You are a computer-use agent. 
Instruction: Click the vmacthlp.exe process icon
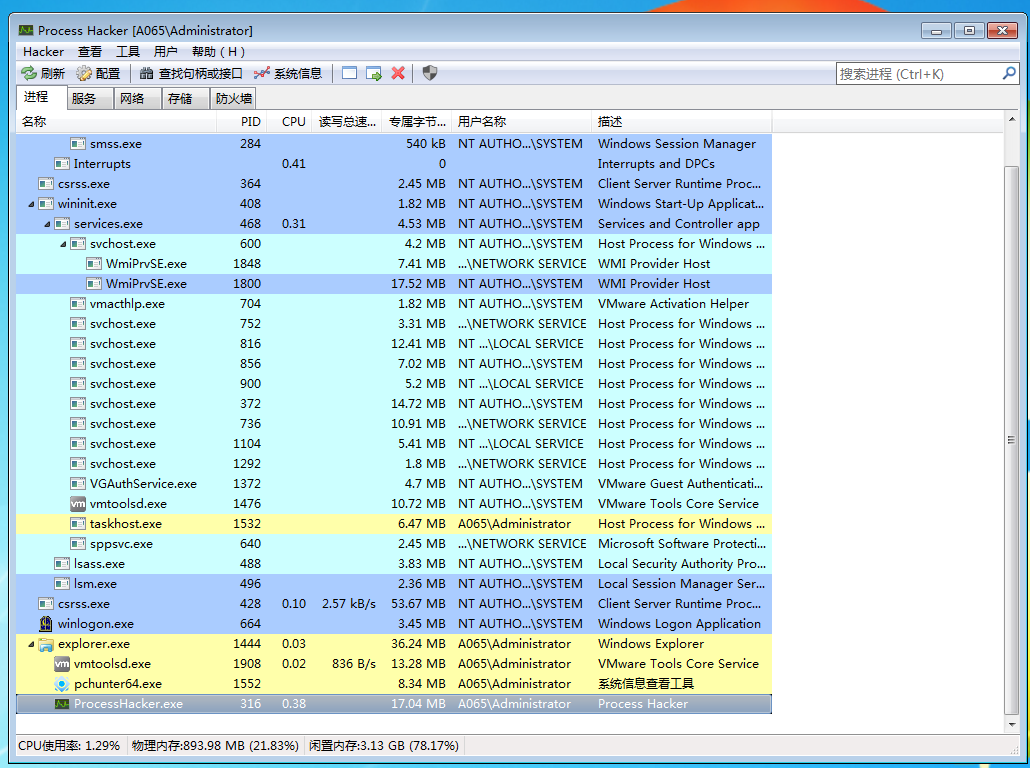[78, 304]
